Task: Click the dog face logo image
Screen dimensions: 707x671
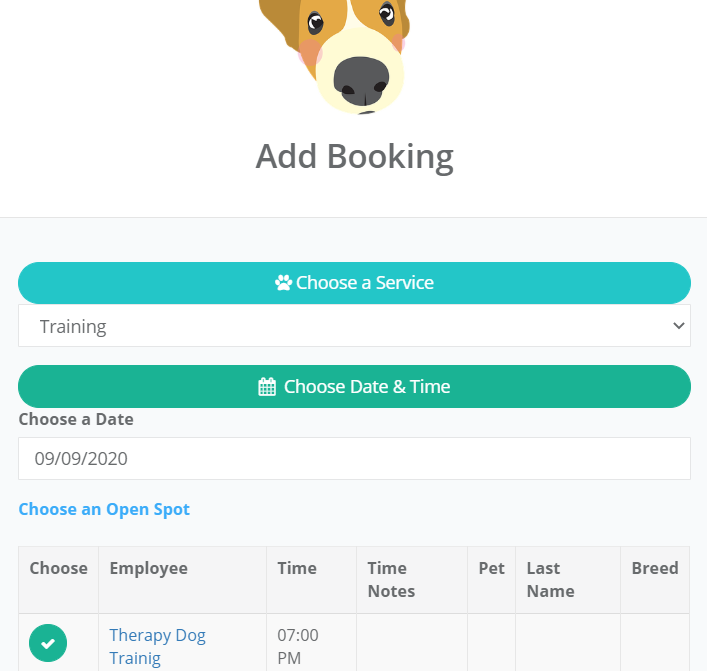Action: point(335,57)
